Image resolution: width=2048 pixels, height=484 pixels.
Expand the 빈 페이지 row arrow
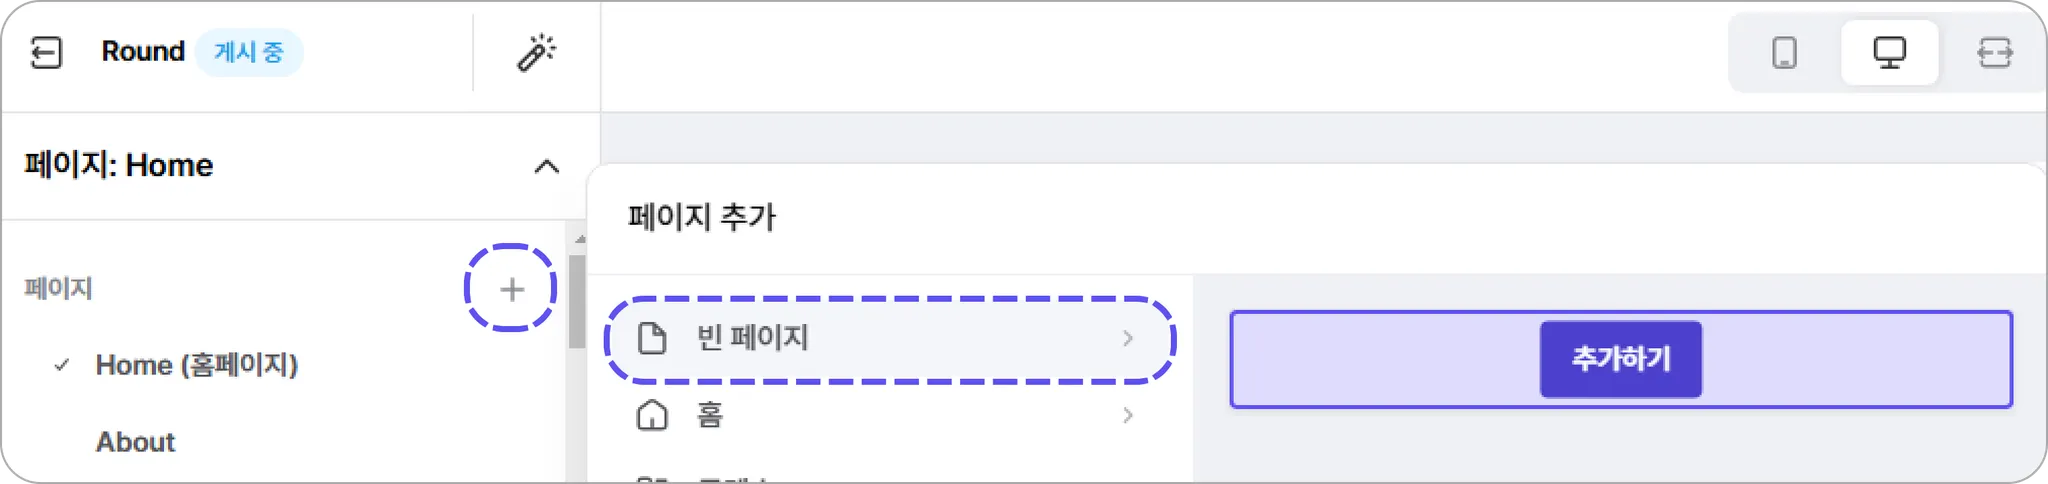1128,339
